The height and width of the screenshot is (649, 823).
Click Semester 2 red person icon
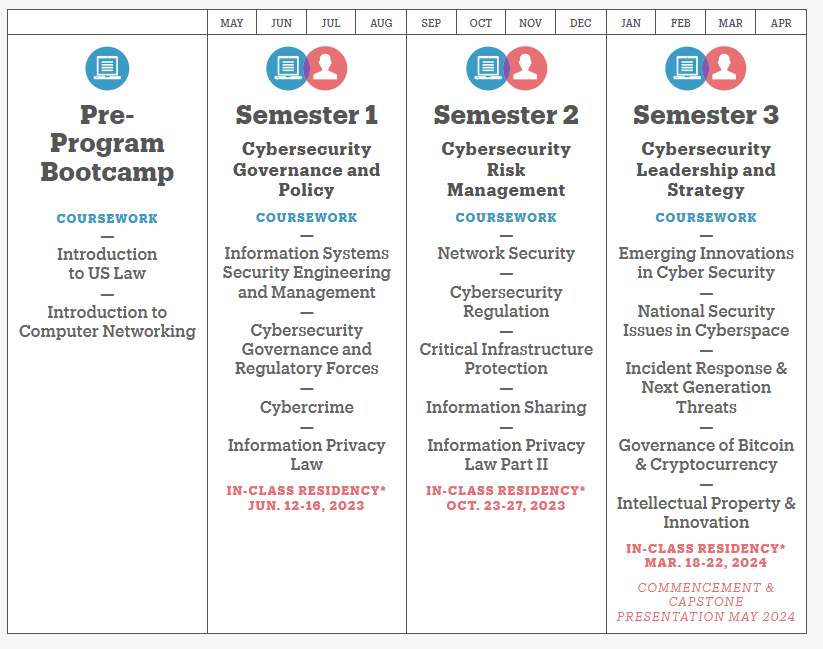tap(528, 68)
